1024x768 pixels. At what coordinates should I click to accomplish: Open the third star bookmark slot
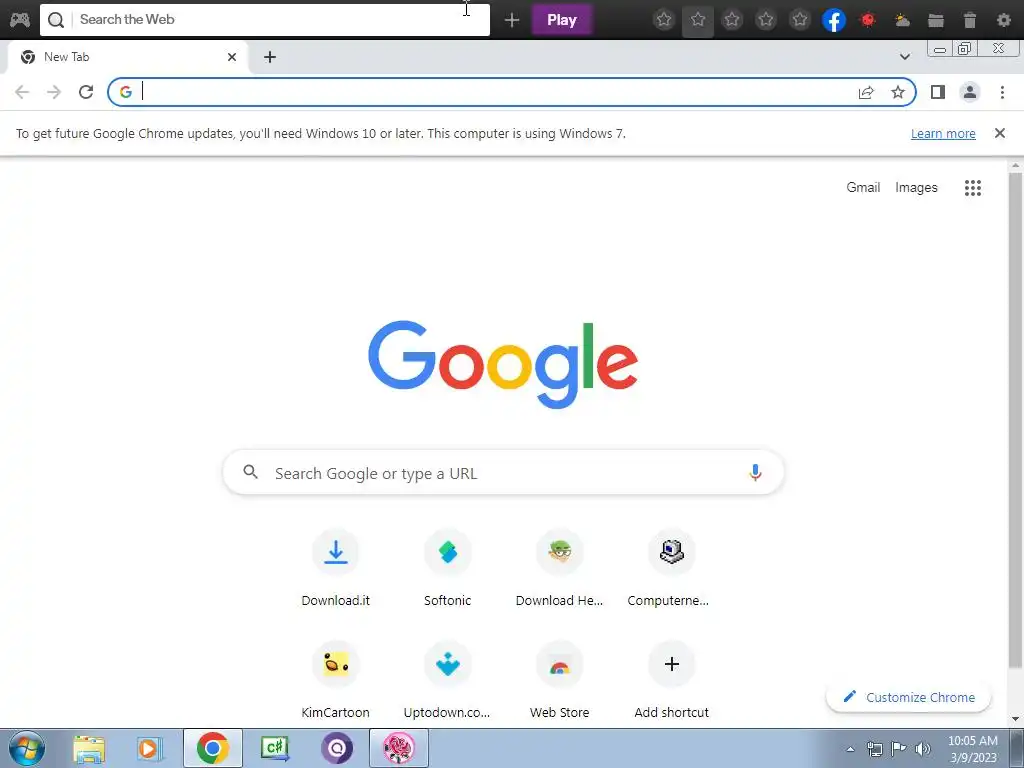point(732,20)
